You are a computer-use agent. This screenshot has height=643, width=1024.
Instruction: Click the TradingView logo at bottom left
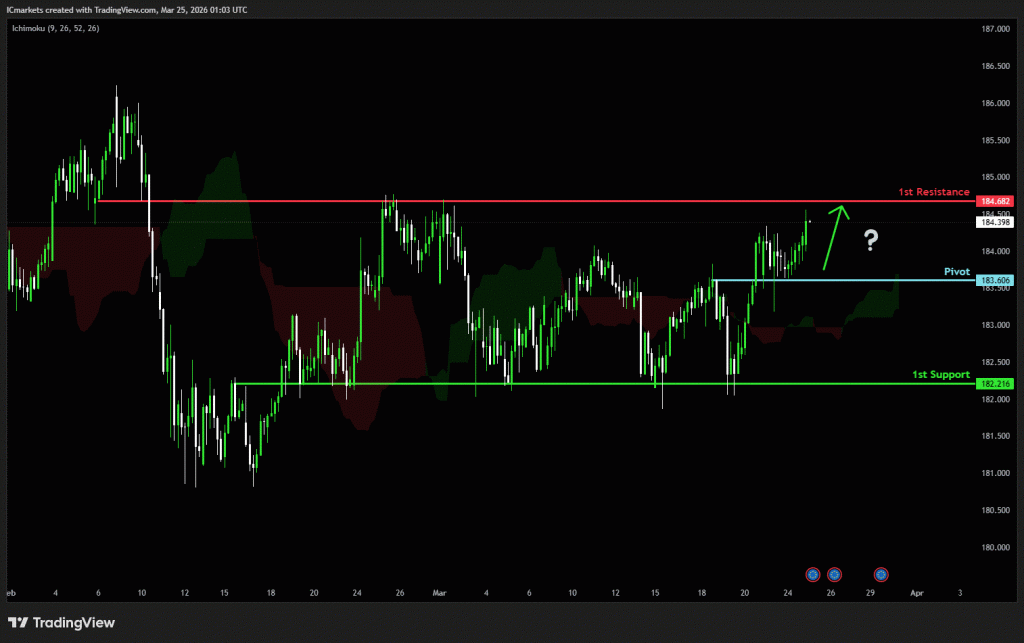point(62,623)
